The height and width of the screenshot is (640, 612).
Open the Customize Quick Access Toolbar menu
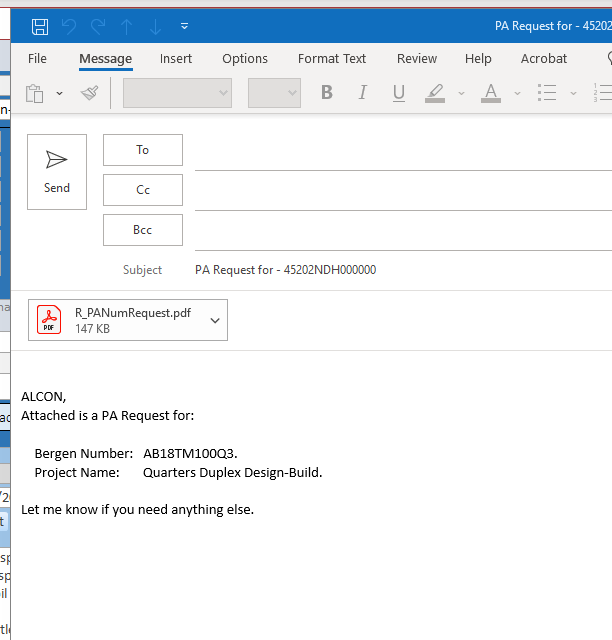[x=185, y=26]
